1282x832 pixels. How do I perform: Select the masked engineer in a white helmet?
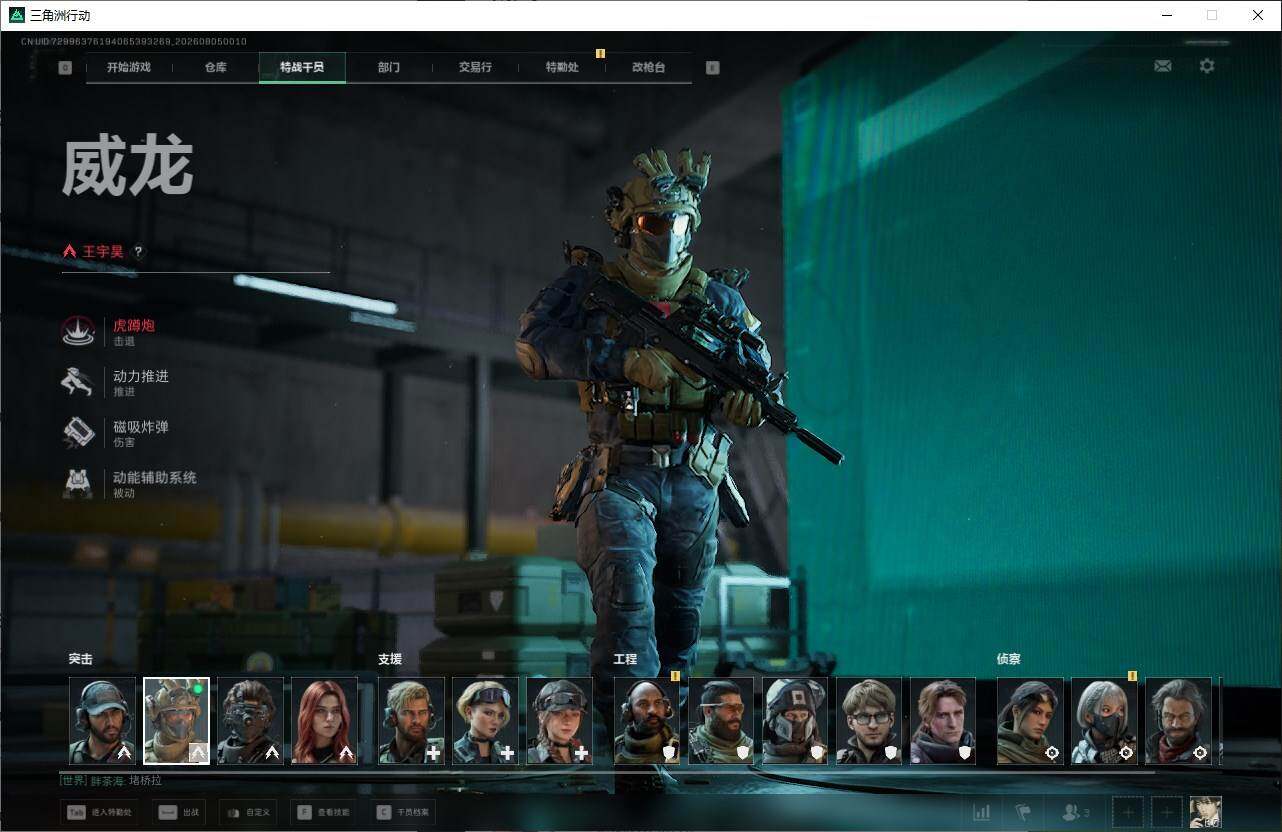tap(795, 721)
